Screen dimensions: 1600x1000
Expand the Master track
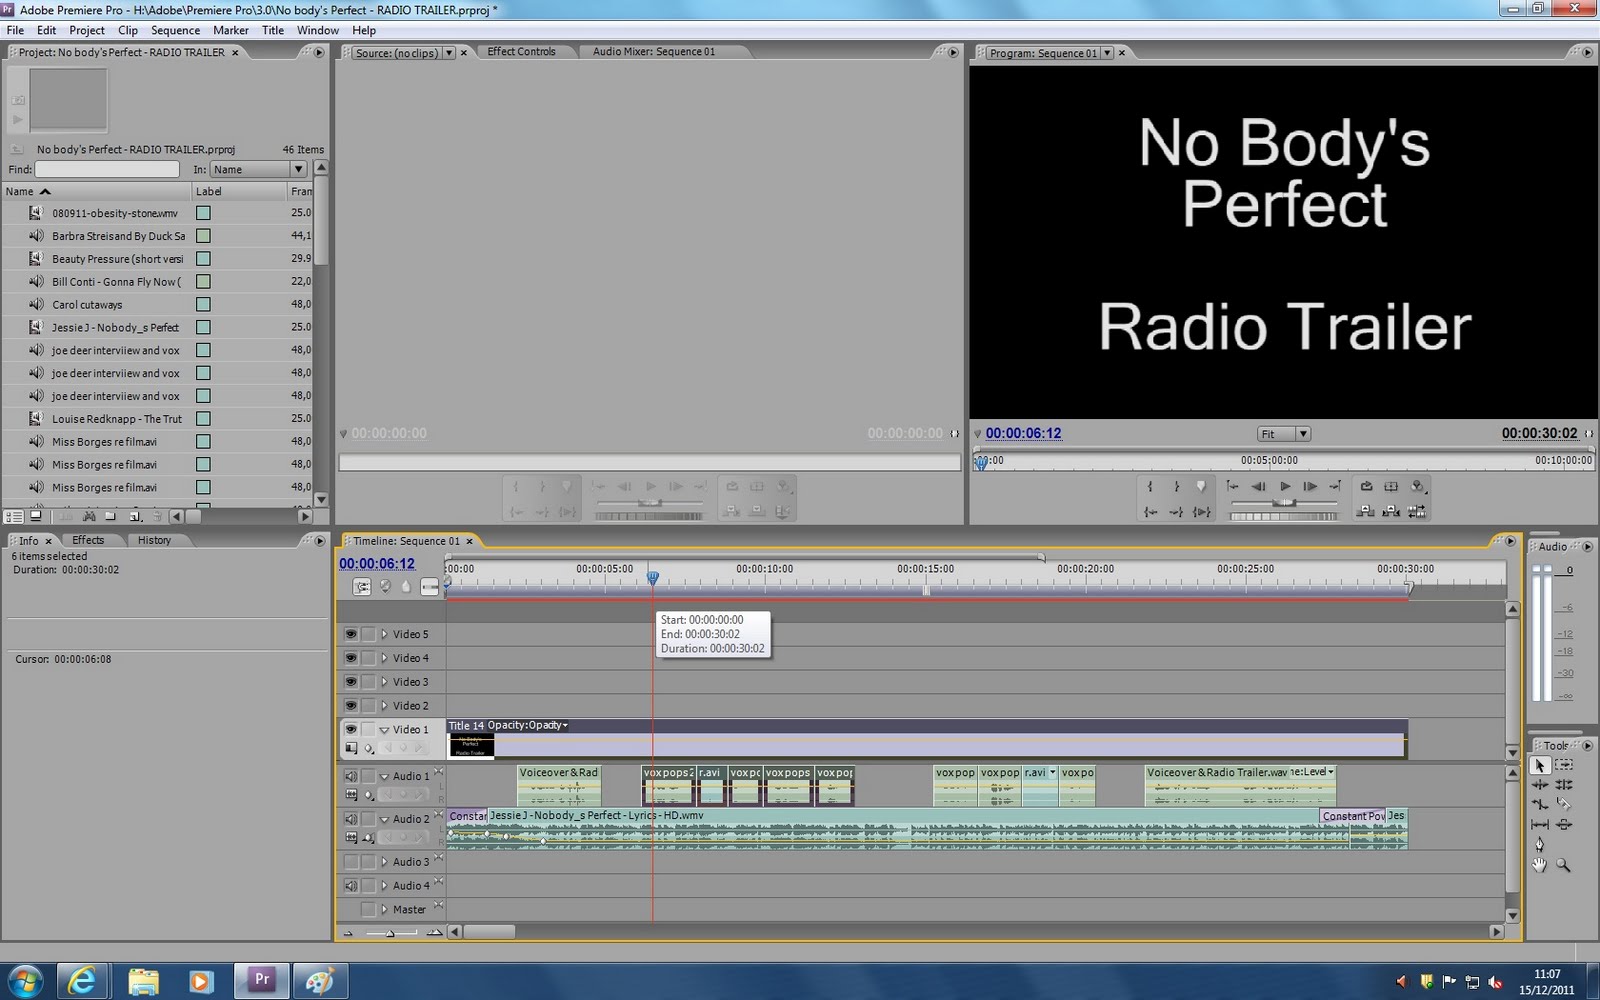pos(384,910)
